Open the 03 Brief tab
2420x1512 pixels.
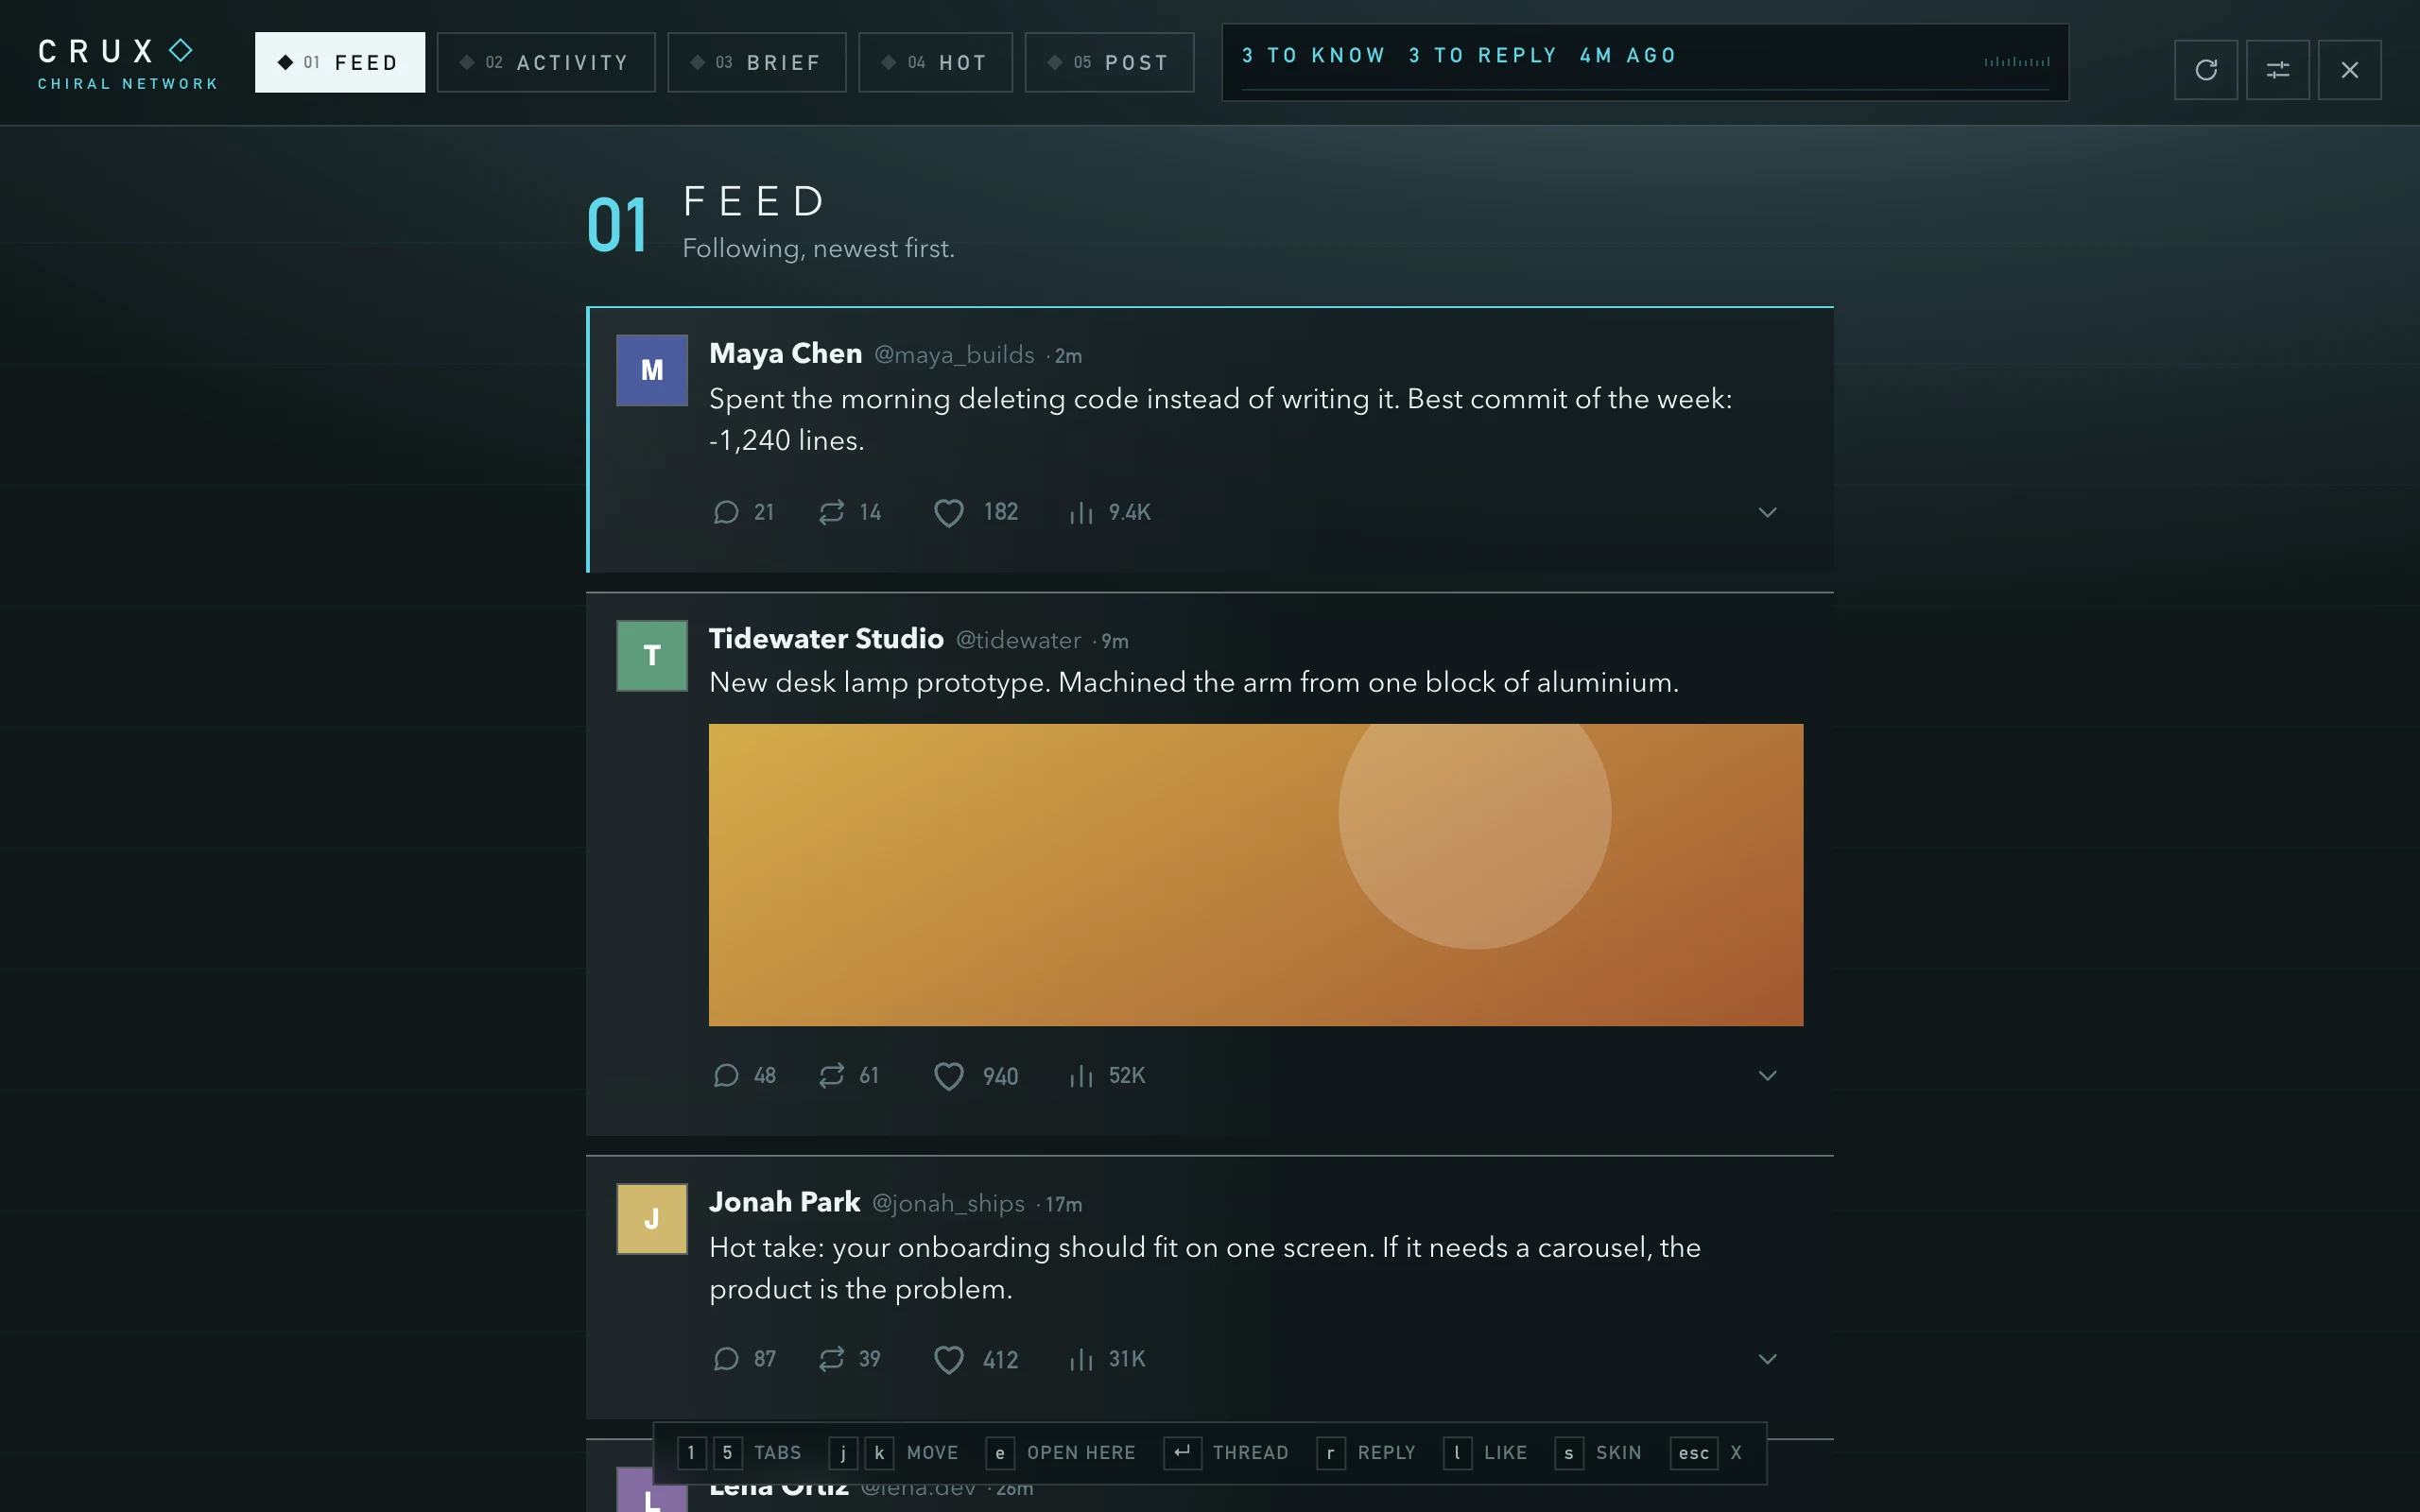[x=757, y=63]
